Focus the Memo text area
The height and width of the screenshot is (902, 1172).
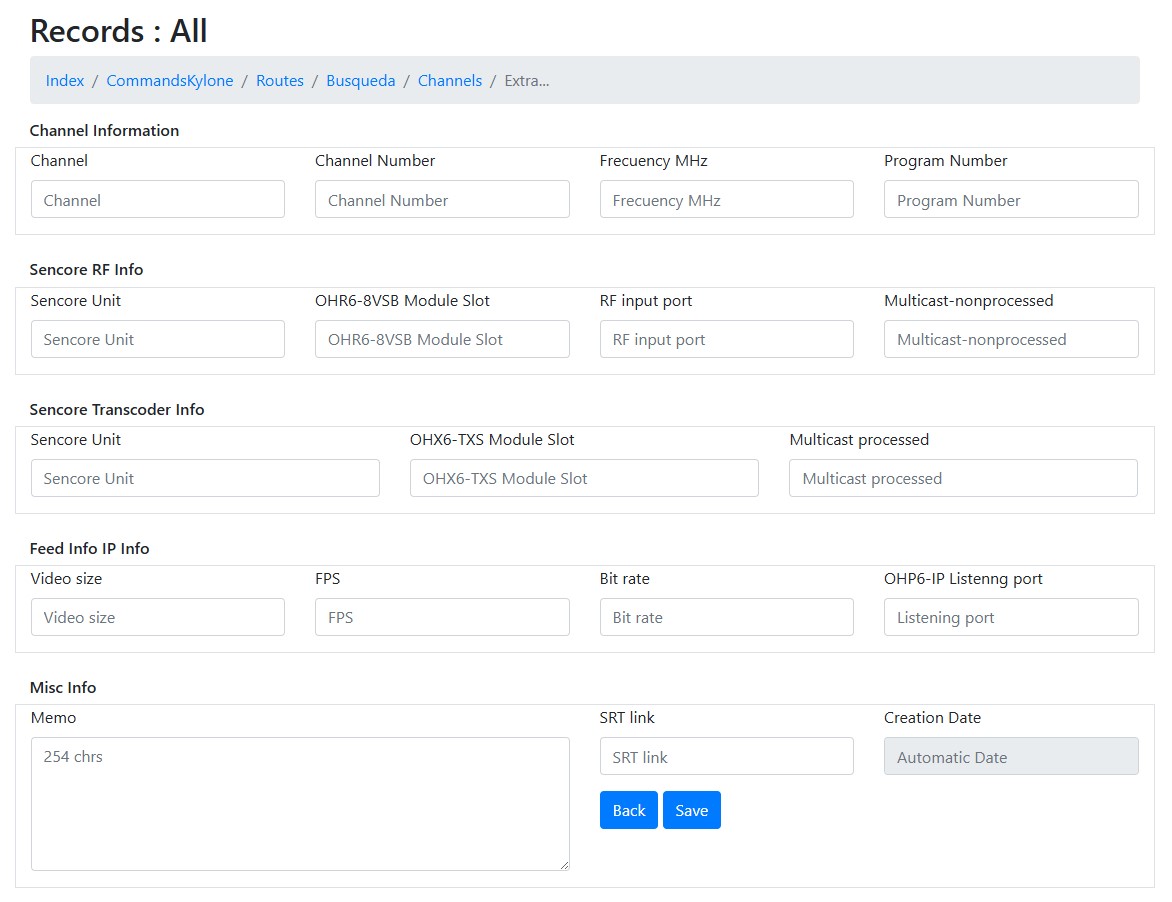(300, 804)
